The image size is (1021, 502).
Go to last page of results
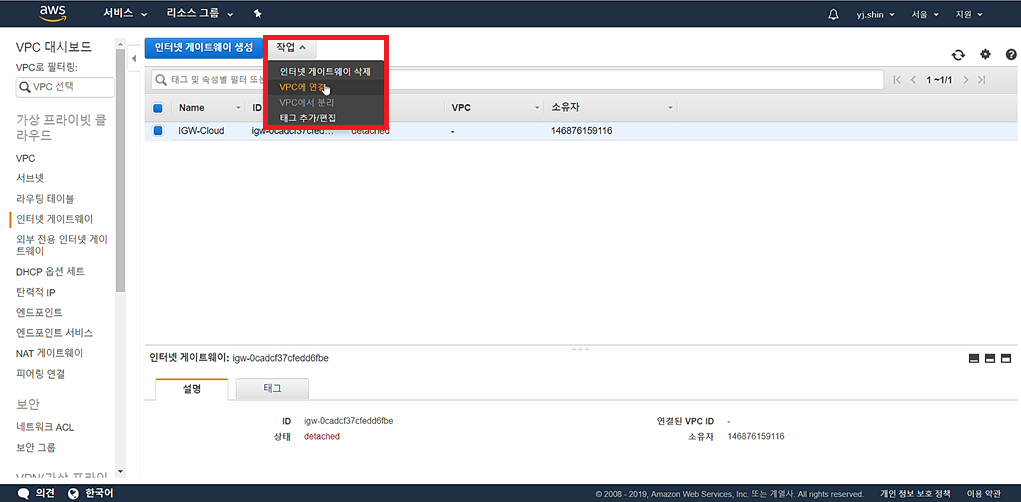tap(981, 79)
